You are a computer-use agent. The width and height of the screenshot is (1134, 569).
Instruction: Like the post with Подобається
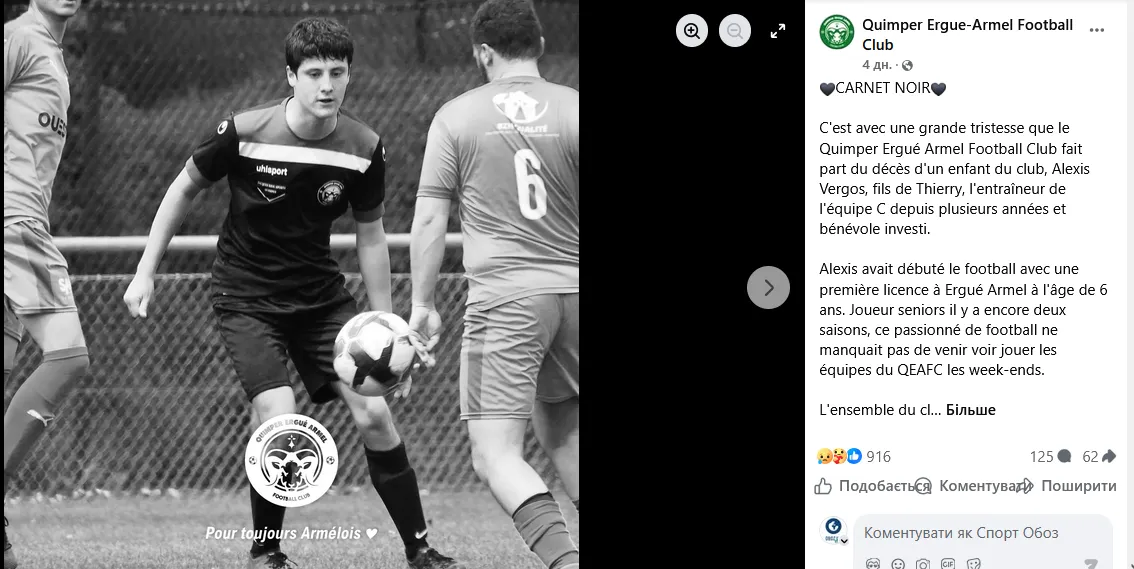click(871, 486)
